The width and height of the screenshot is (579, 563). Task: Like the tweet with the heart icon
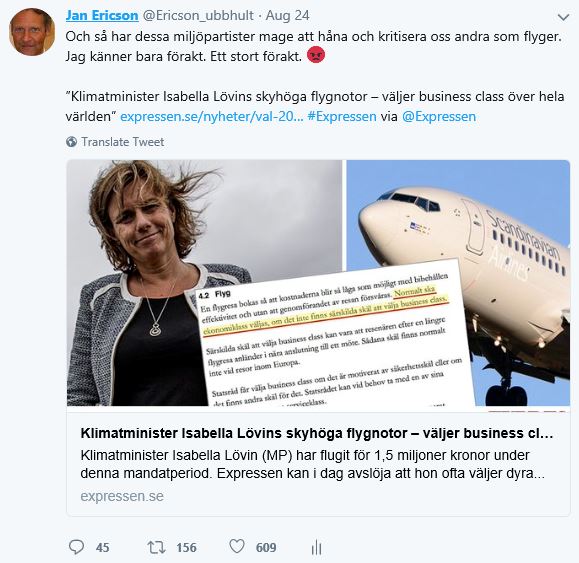pos(237,546)
